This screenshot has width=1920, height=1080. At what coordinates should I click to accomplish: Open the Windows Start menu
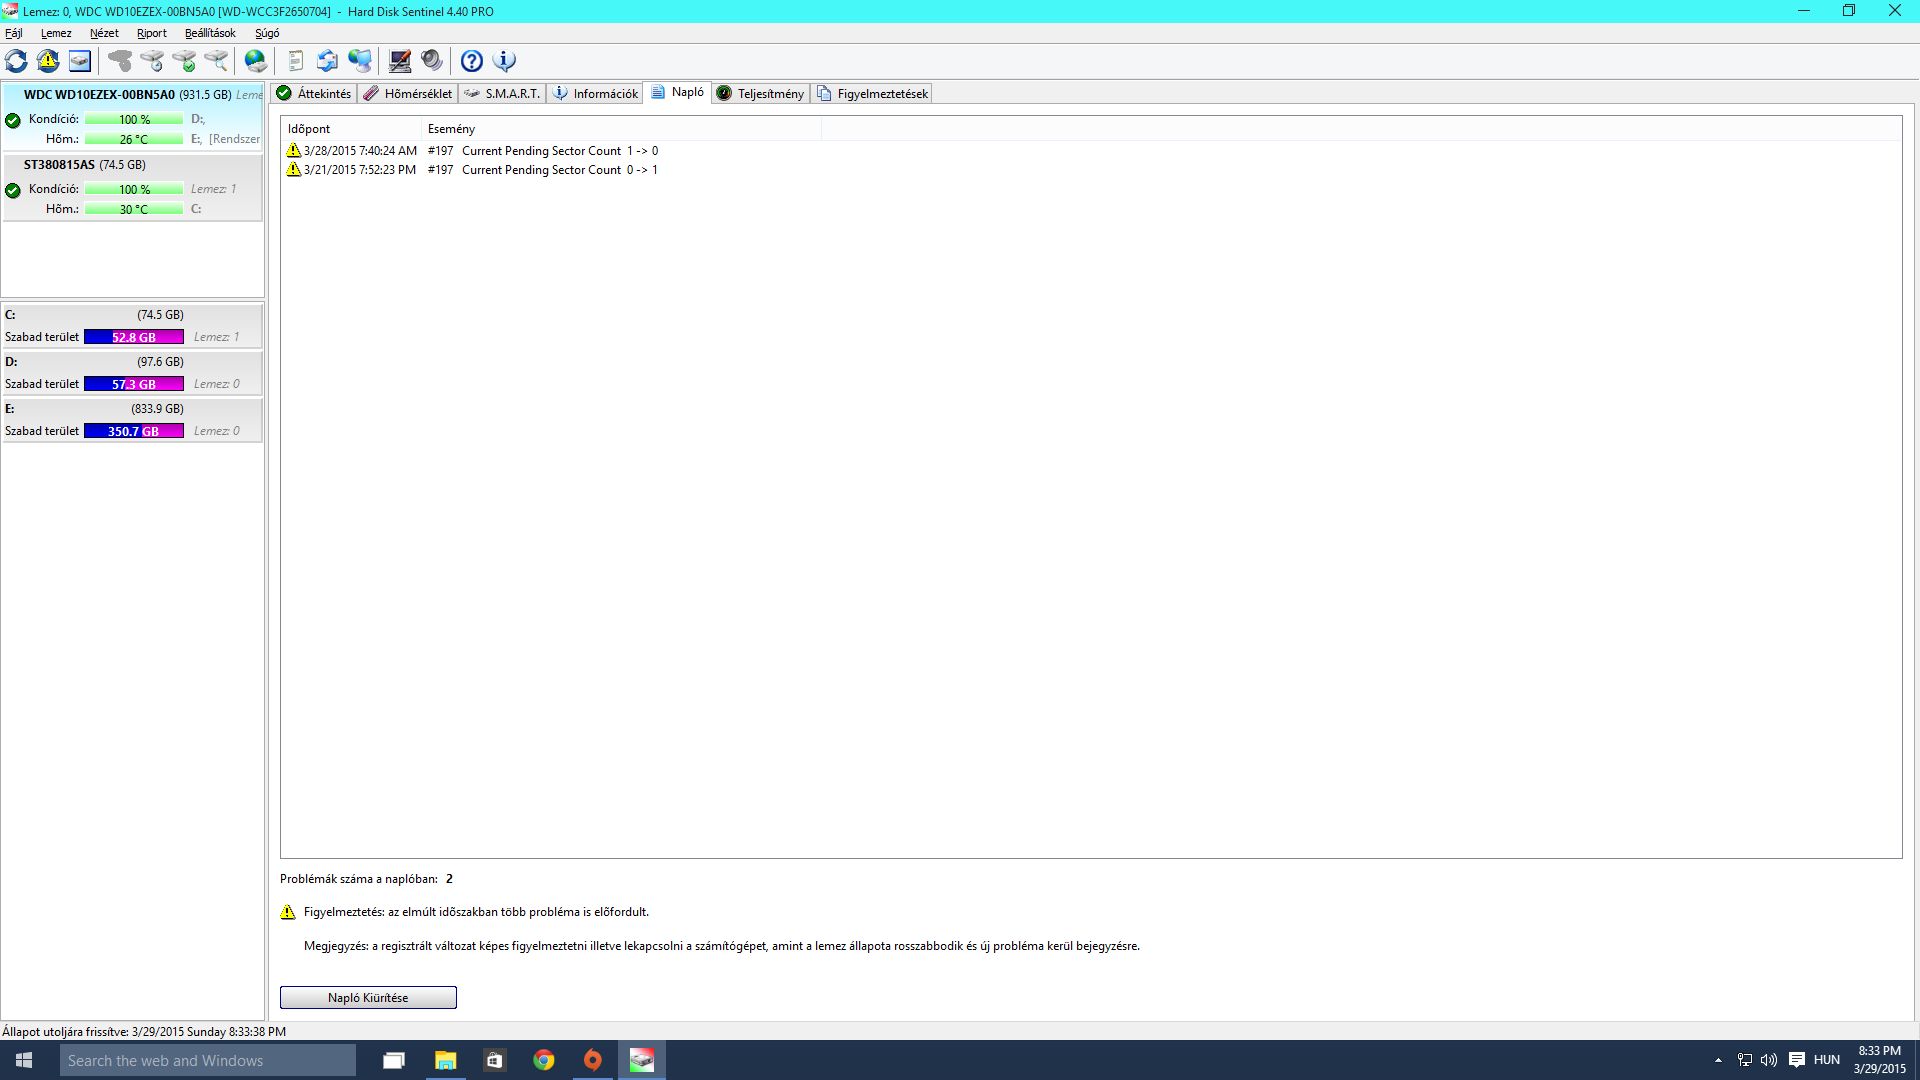click(24, 1060)
